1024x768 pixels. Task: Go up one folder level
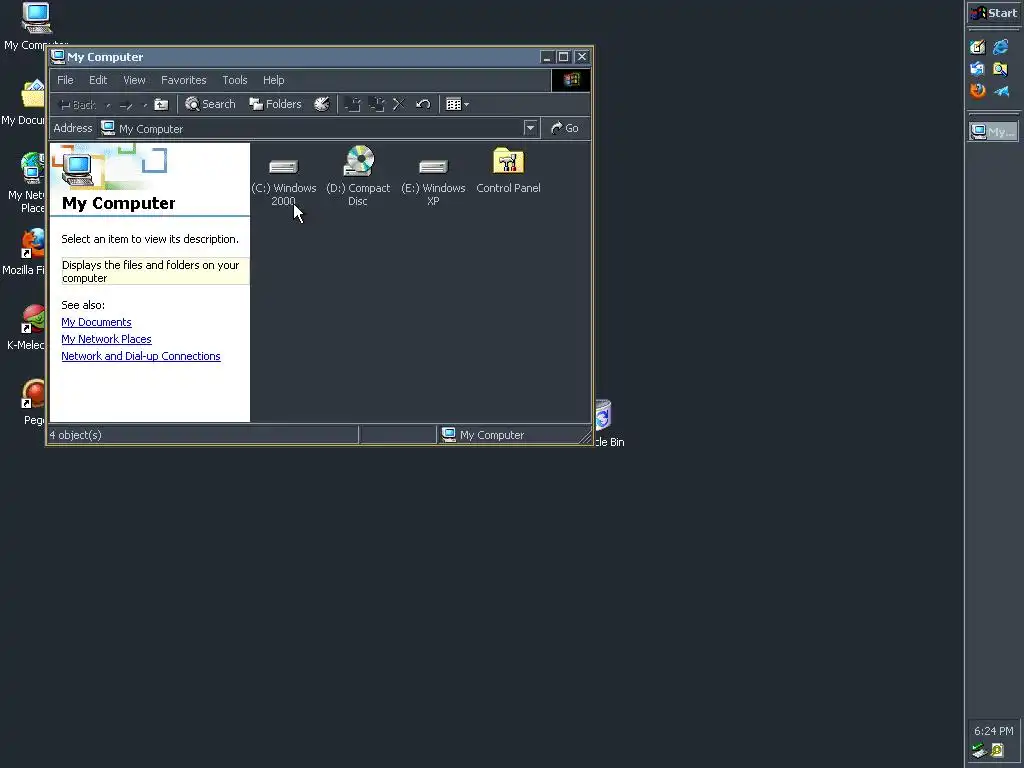tap(161, 104)
